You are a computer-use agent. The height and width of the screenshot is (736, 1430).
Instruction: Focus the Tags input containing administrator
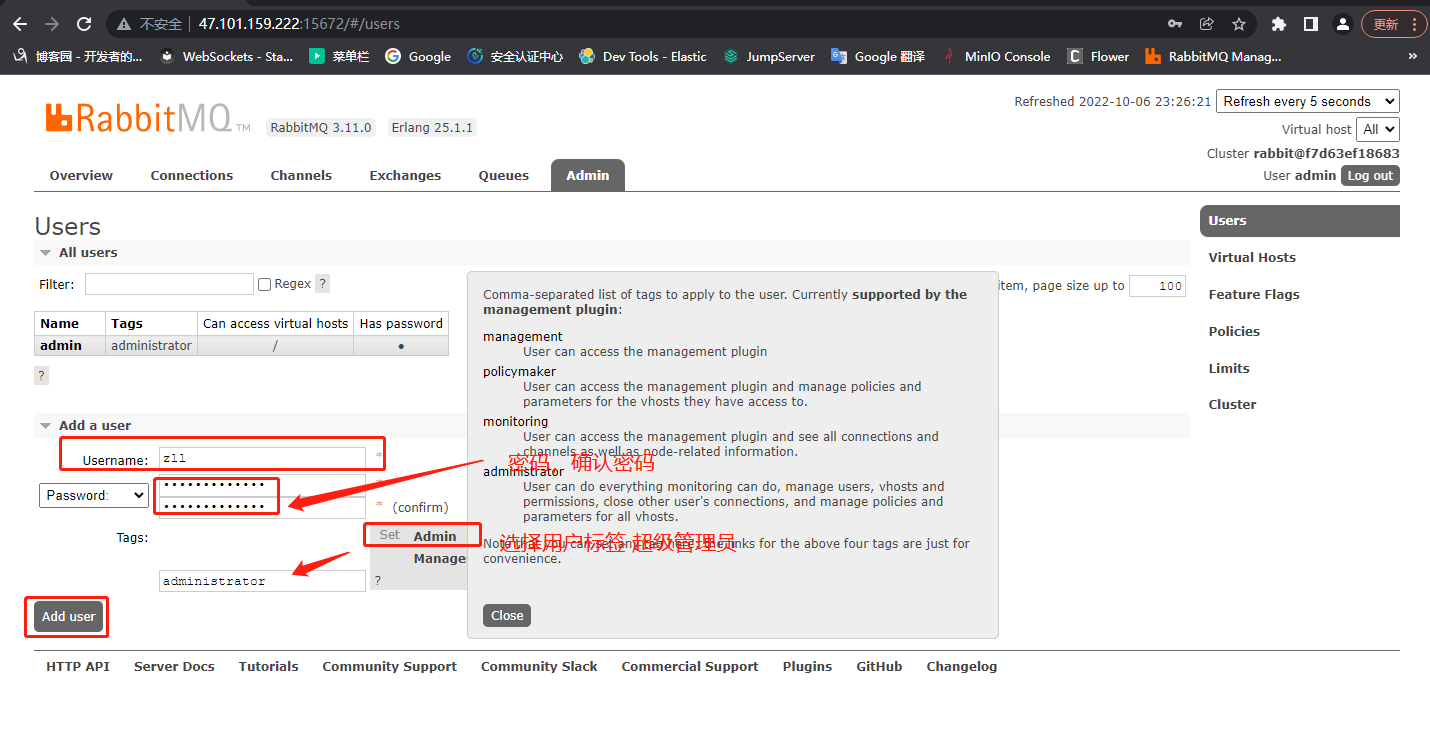[262, 581]
